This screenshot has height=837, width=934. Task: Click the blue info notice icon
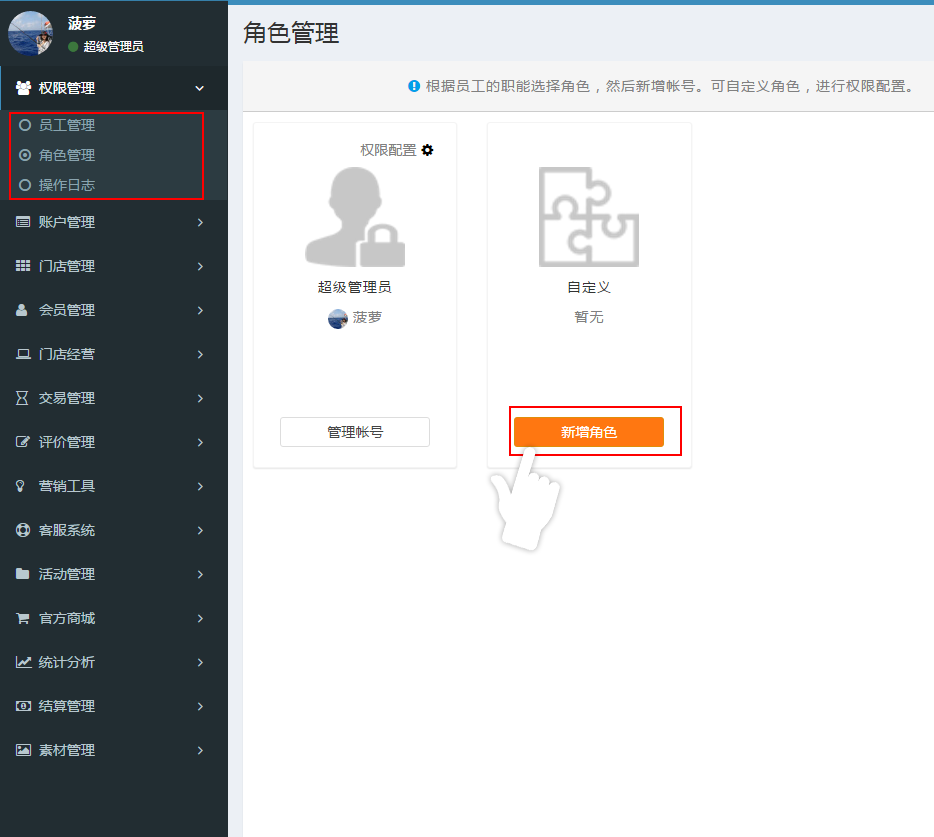pyautogui.click(x=414, y=86)
